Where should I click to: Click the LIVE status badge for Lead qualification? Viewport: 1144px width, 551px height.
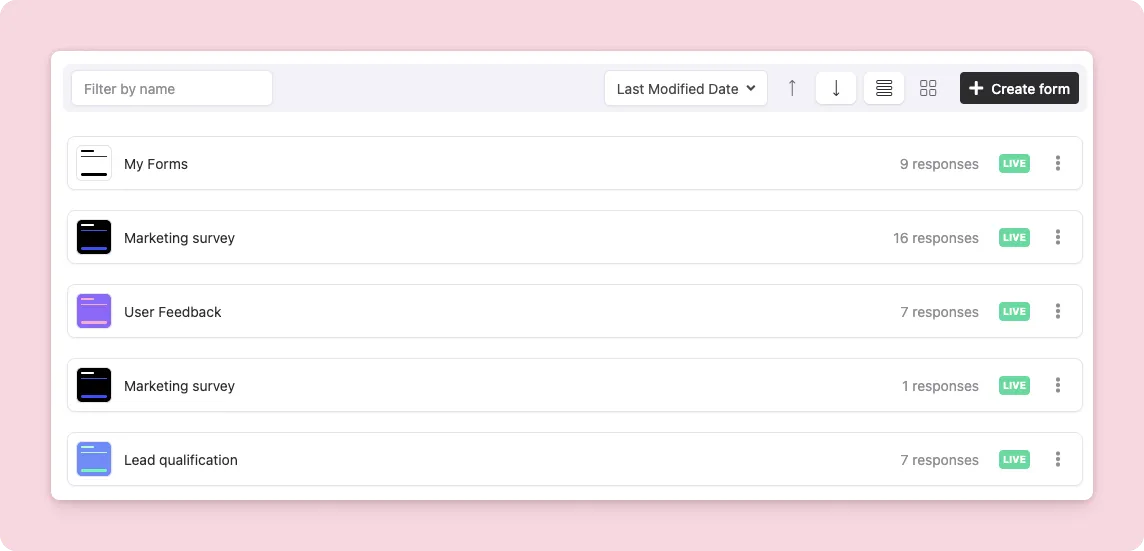(1014, 460)
